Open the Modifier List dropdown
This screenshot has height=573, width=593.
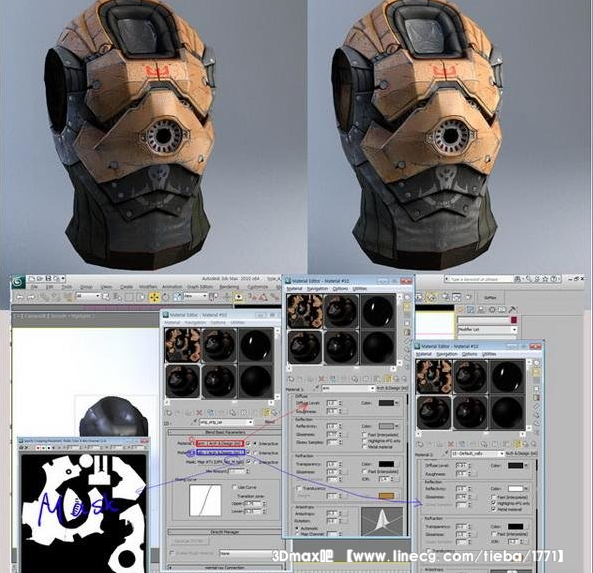click(x=487, y=330)
